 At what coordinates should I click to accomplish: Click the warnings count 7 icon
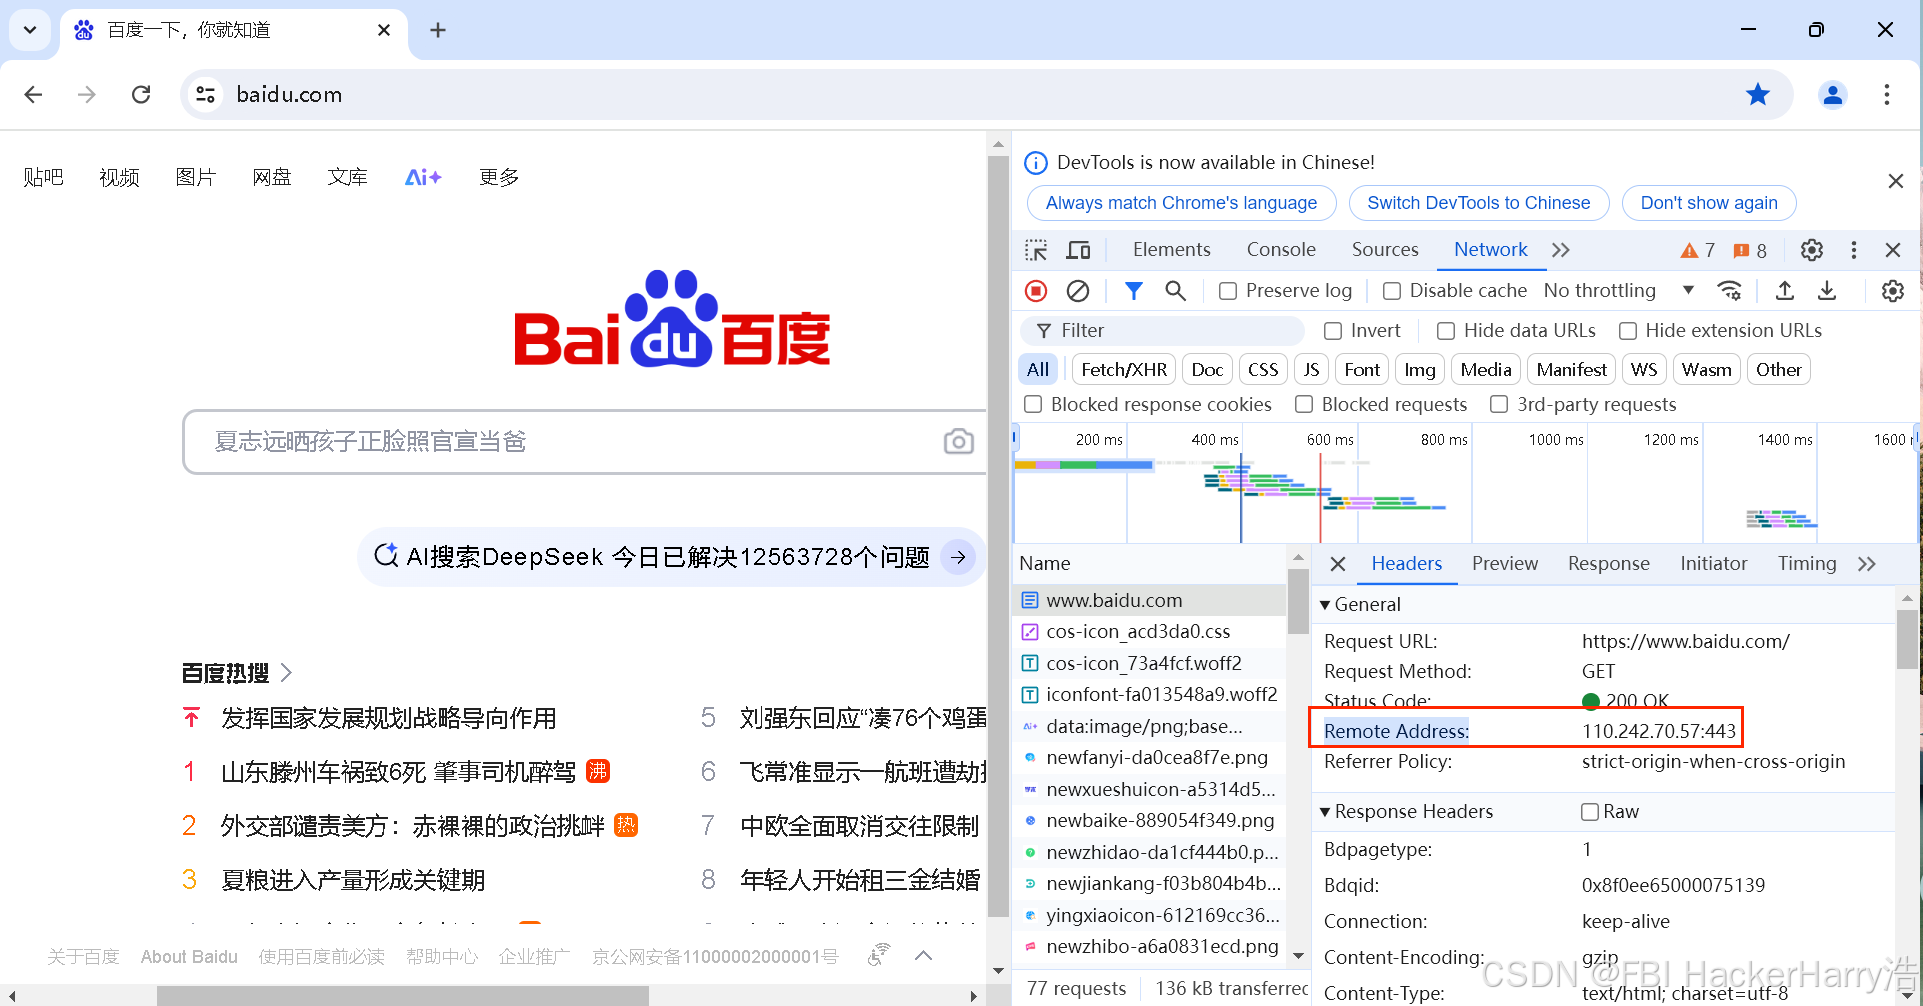[1698, 250]
